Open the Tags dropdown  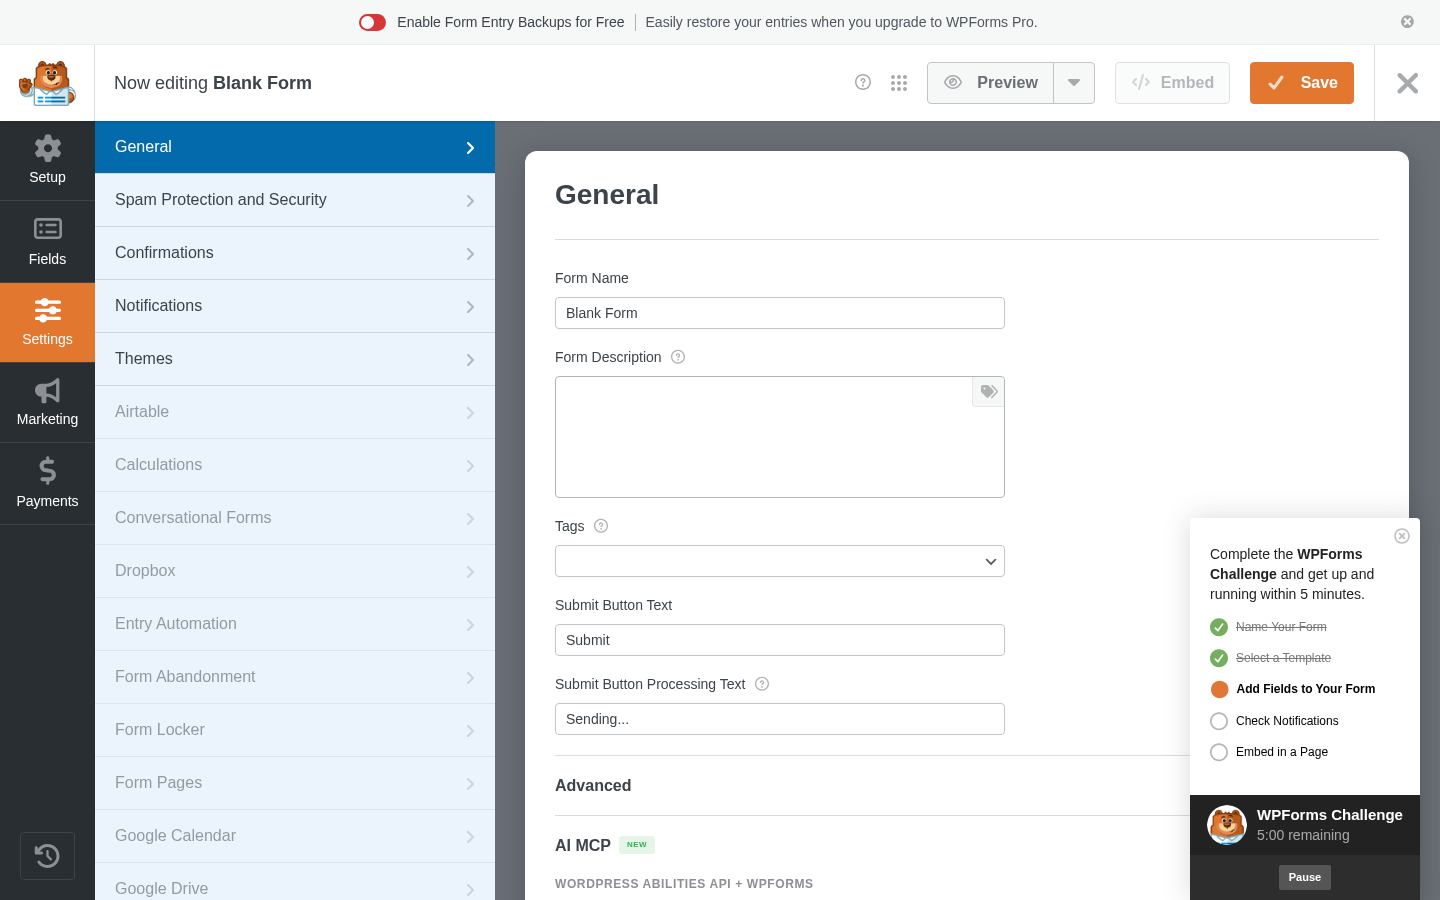[780, 561]
